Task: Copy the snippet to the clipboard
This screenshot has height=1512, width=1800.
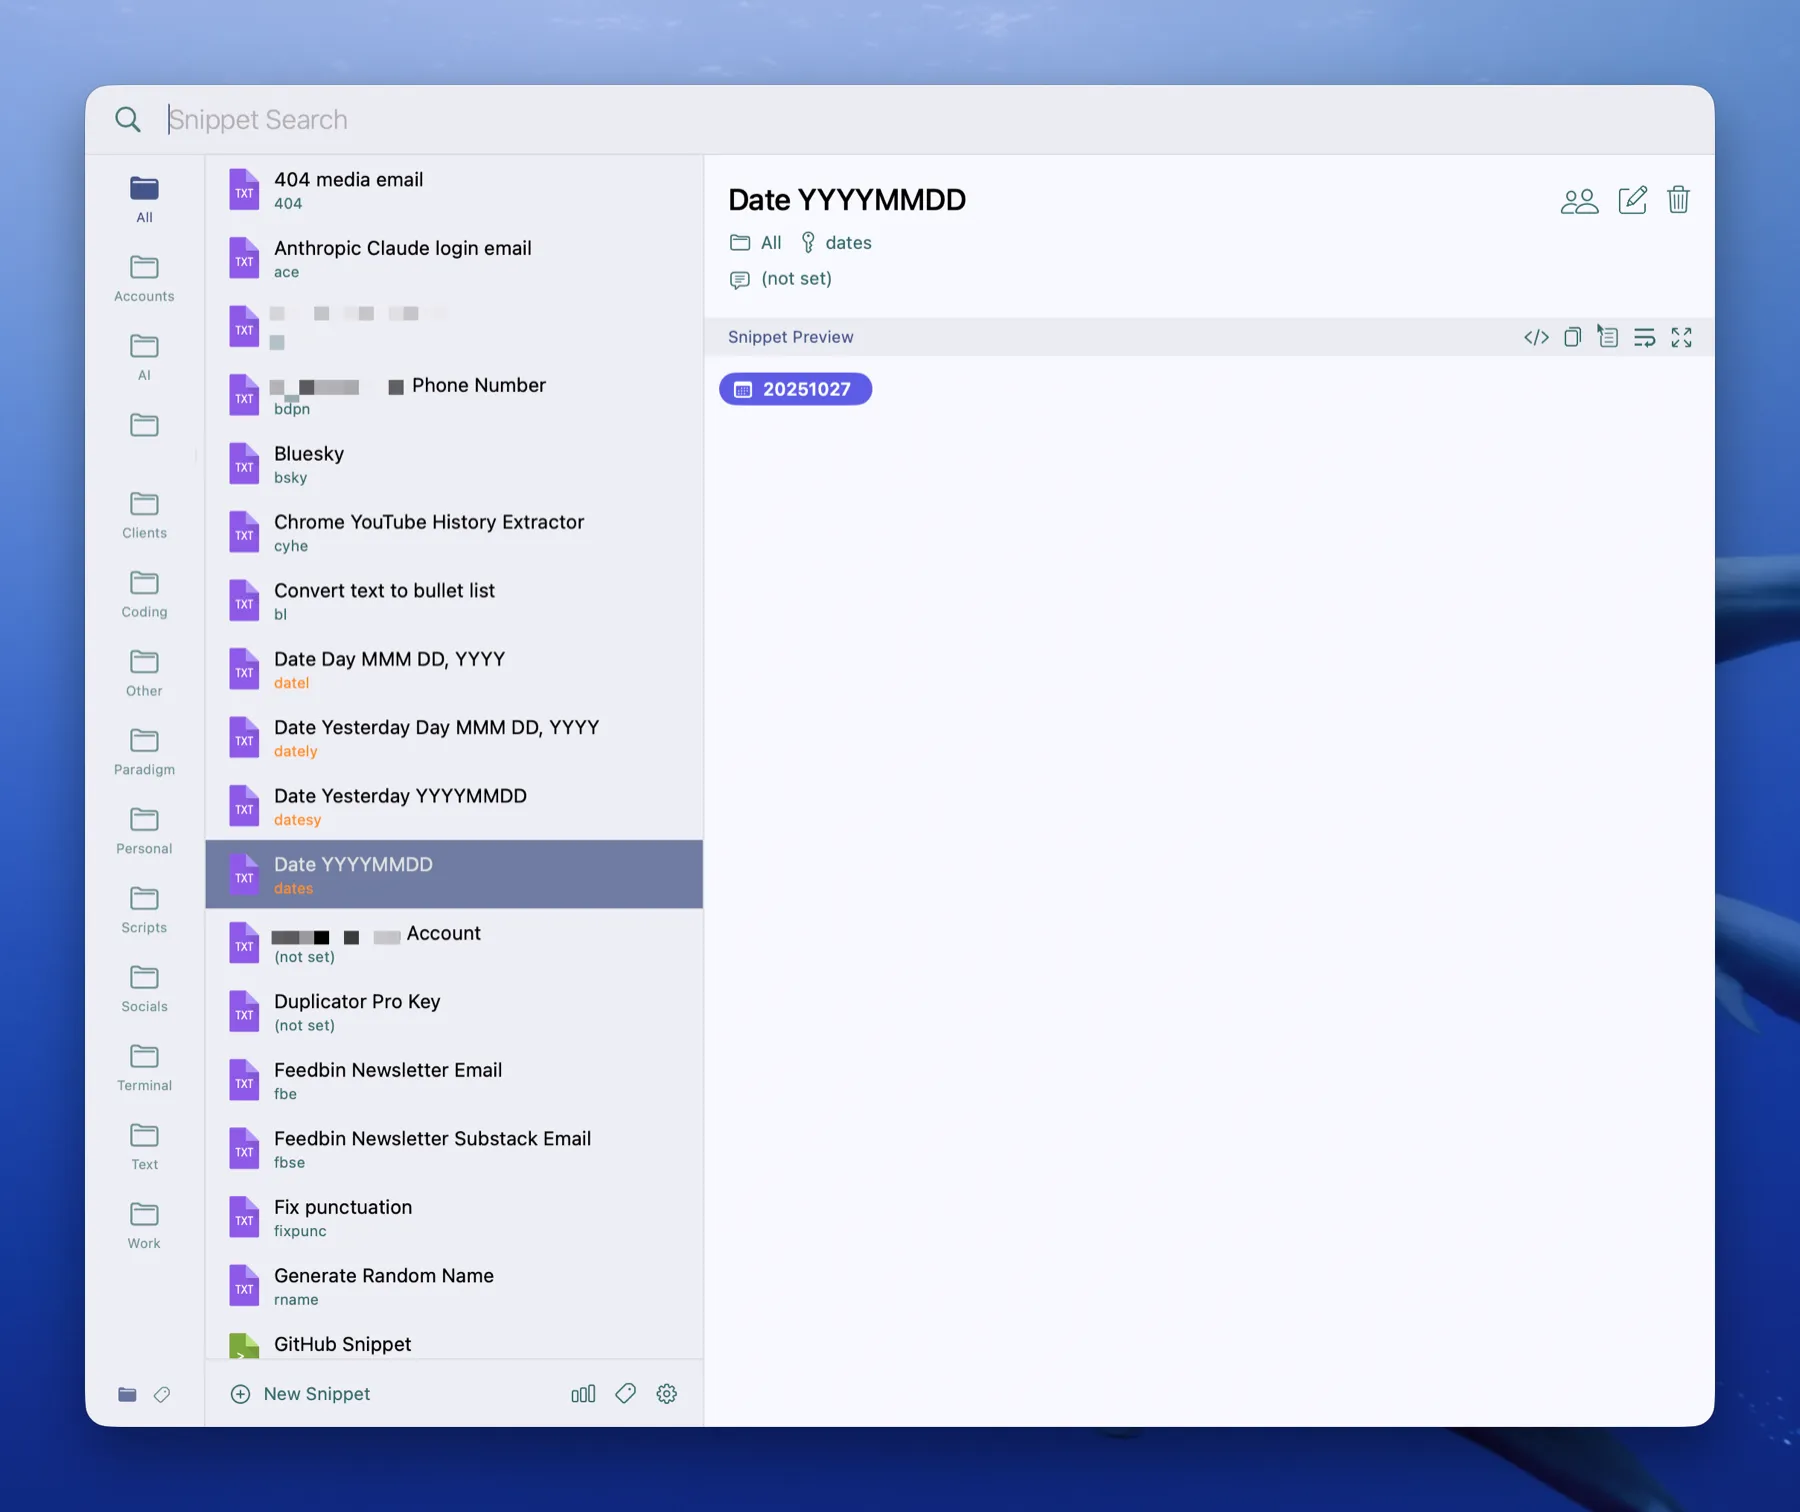Action: pyautogui.click(x=1572, y=337)
